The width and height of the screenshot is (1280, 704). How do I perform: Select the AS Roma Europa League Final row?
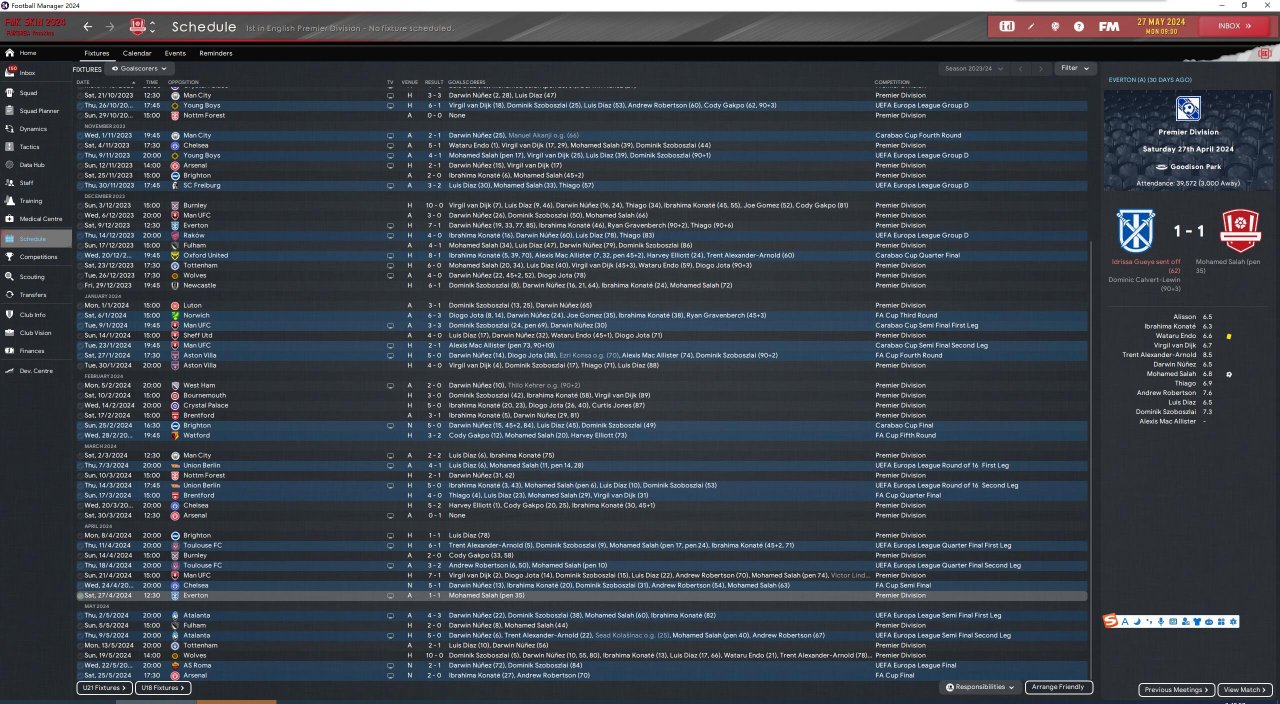(x=581, y=665)
